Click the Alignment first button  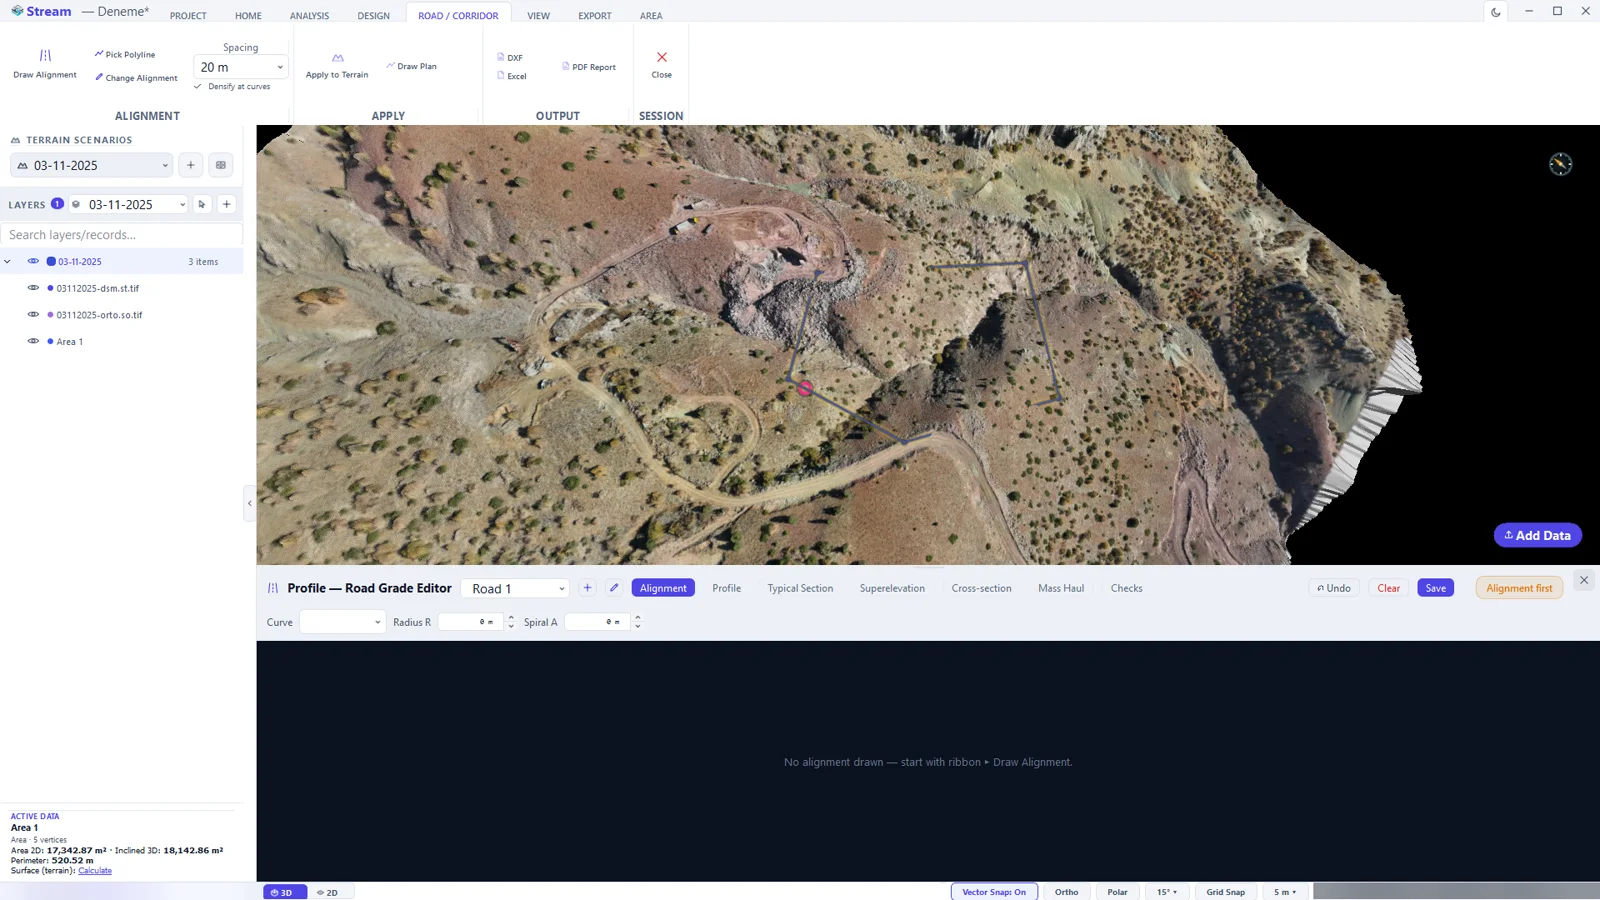point(1519,588)
